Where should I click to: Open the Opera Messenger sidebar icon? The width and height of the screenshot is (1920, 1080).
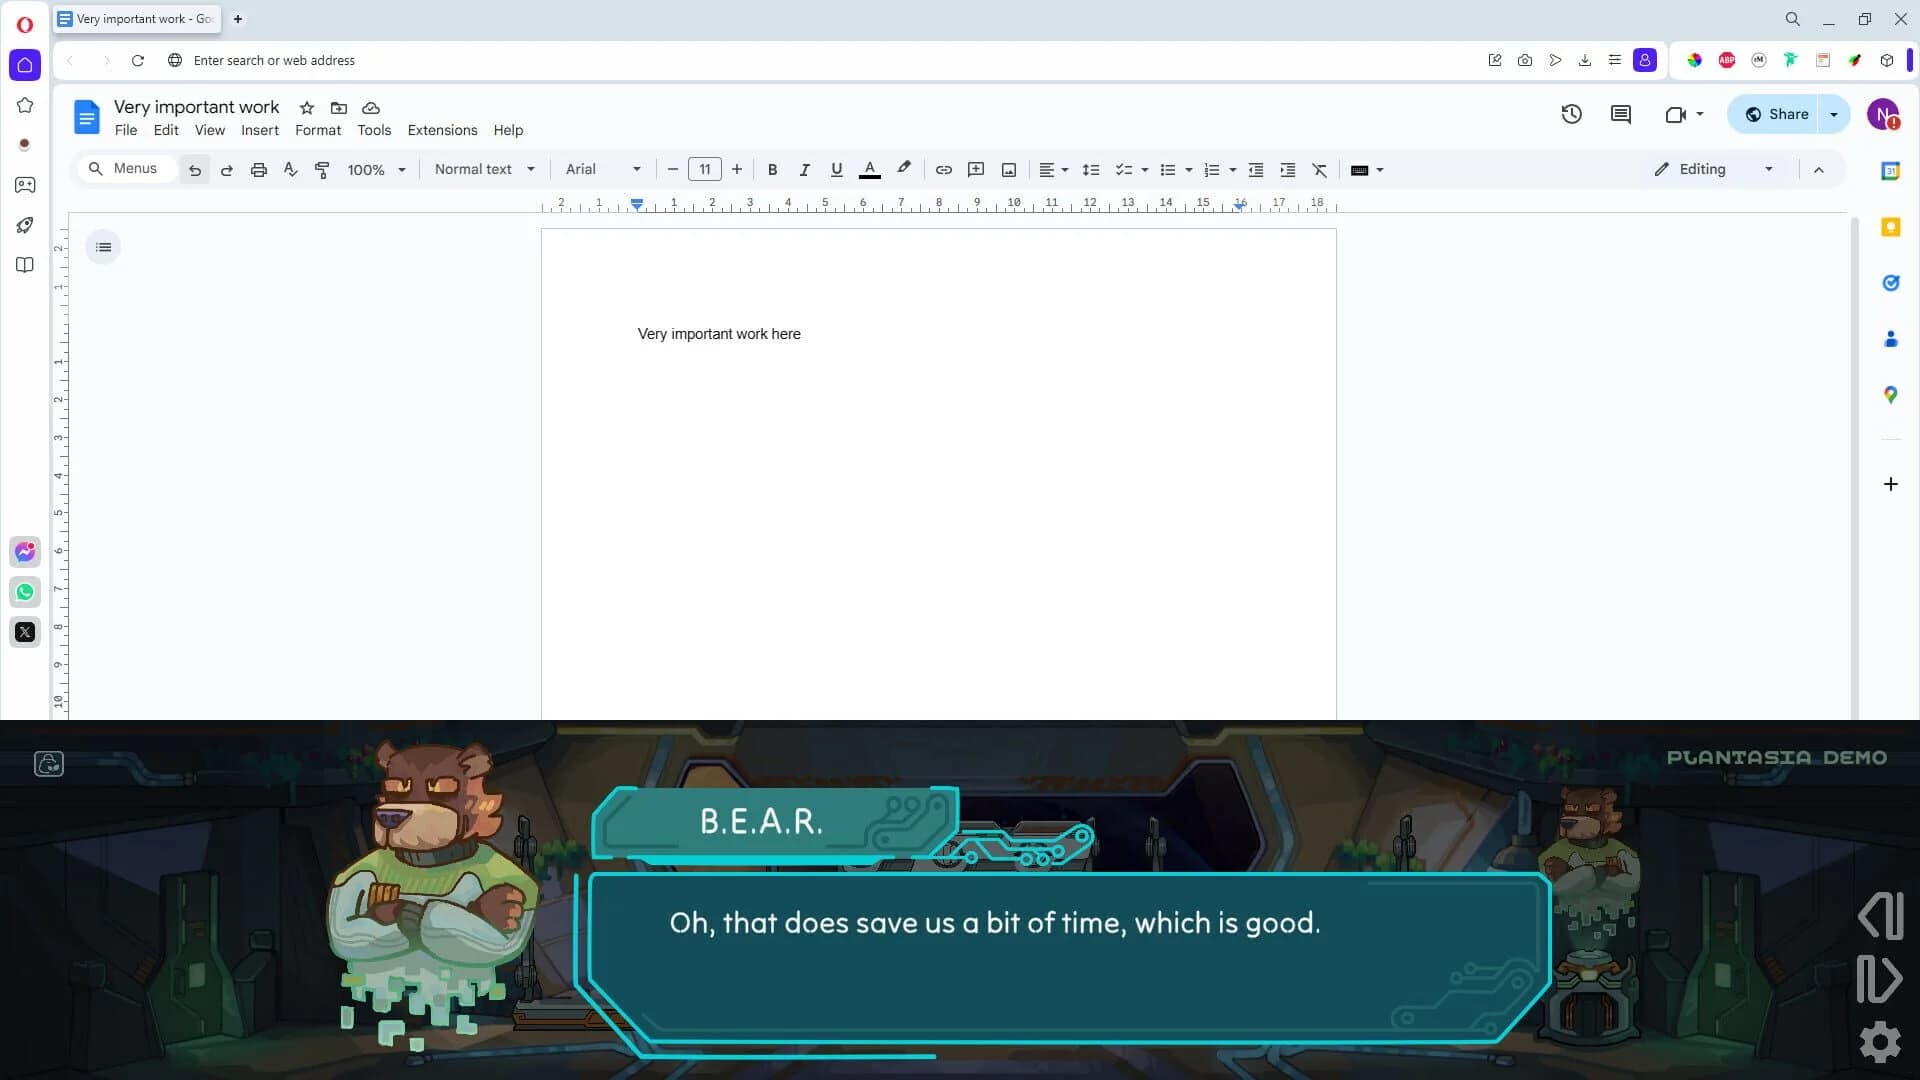[x=25, y=551]
